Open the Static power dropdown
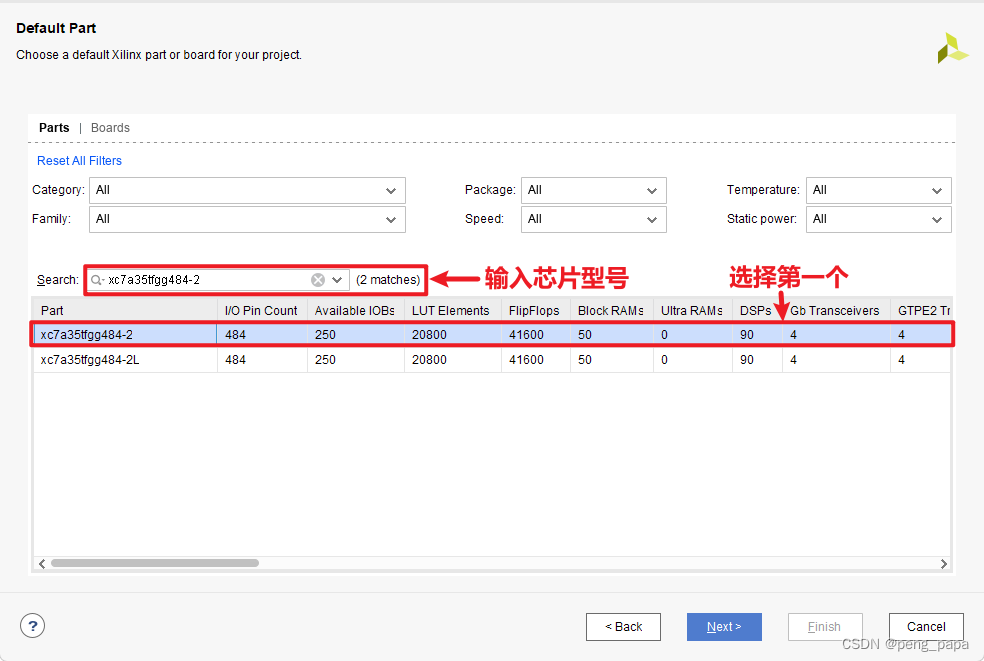The image size is (984, 661). pyautogui.click(x=879, y=220)
